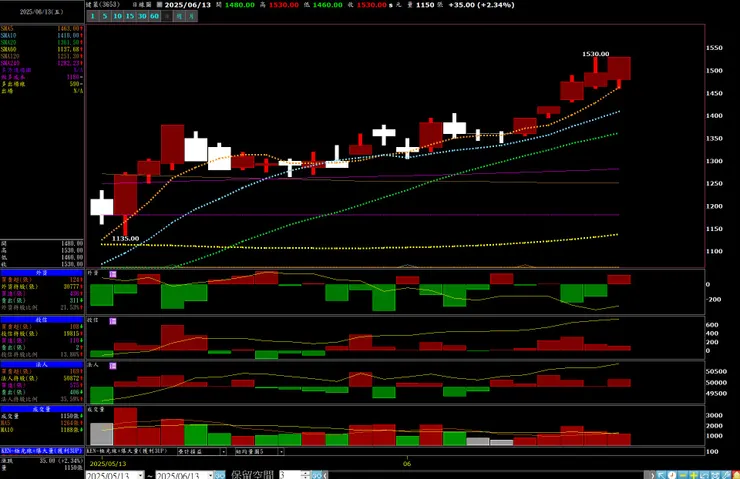Open the start date 2025/05/13 dropdown
740x479 pixels.
[x=141, y=475]
